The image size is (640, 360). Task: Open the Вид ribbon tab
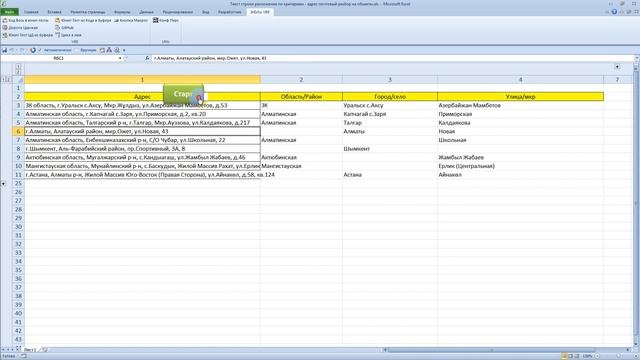[x=205, y=12]
